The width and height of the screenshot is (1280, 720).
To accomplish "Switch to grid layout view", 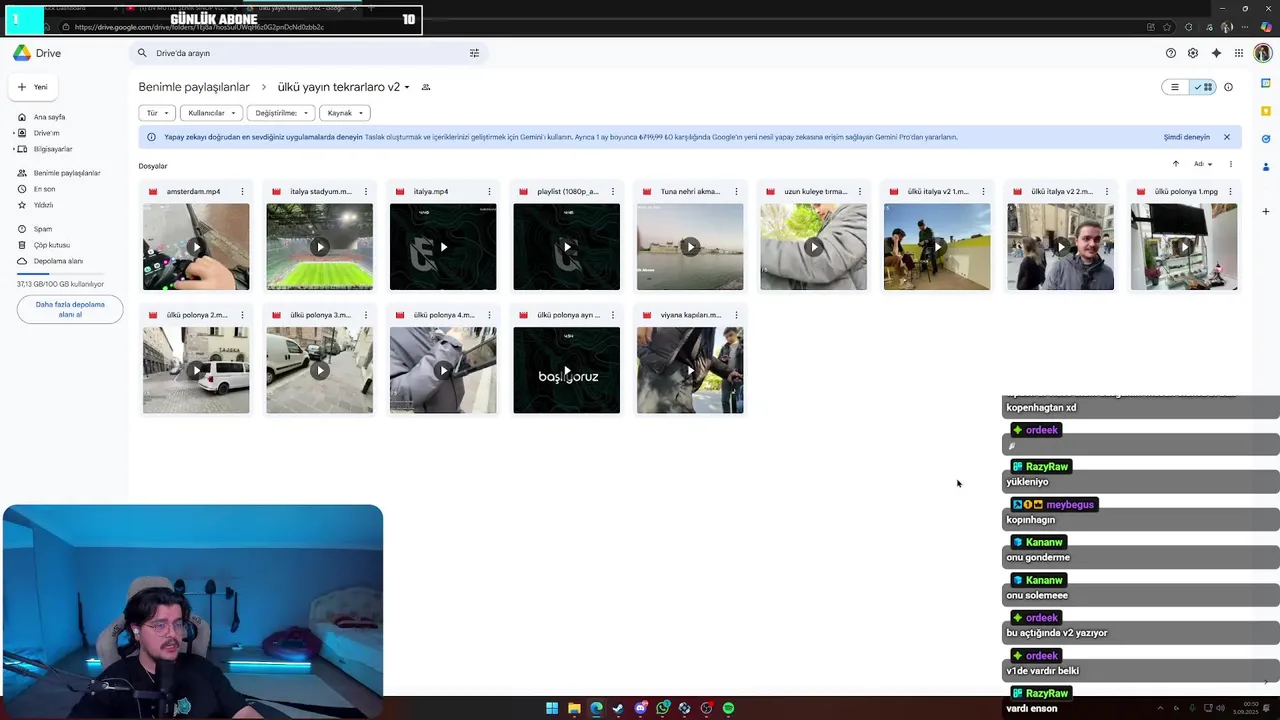I will click(x=1203, y=87).
